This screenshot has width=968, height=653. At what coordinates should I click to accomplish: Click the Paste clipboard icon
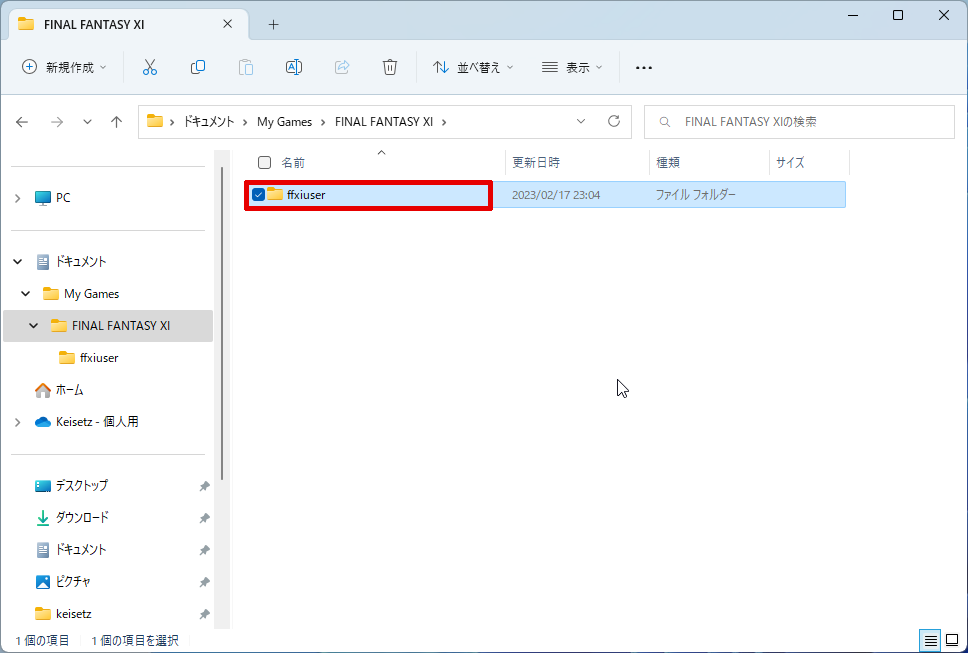pos(246,67)
